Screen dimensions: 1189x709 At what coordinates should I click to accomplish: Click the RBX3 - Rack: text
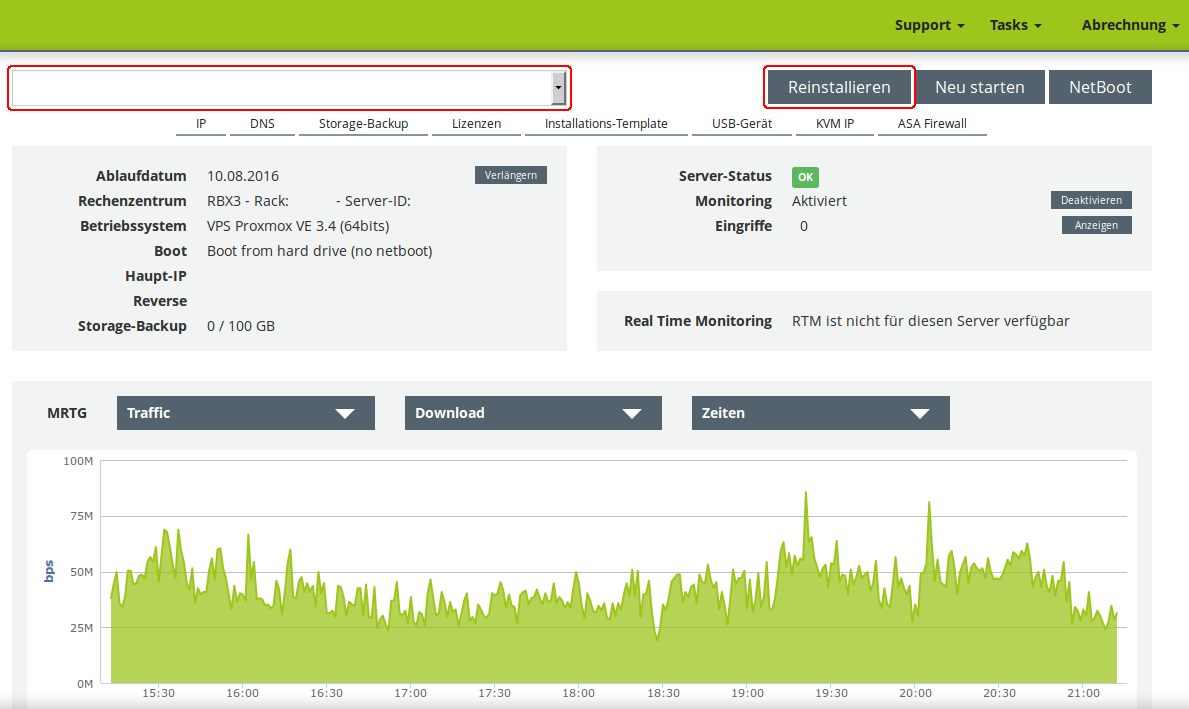point(248,201)
